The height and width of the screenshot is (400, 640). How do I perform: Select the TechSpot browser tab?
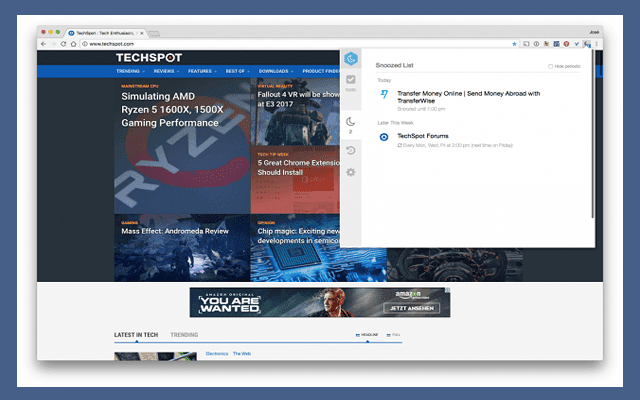pos(106,33)
